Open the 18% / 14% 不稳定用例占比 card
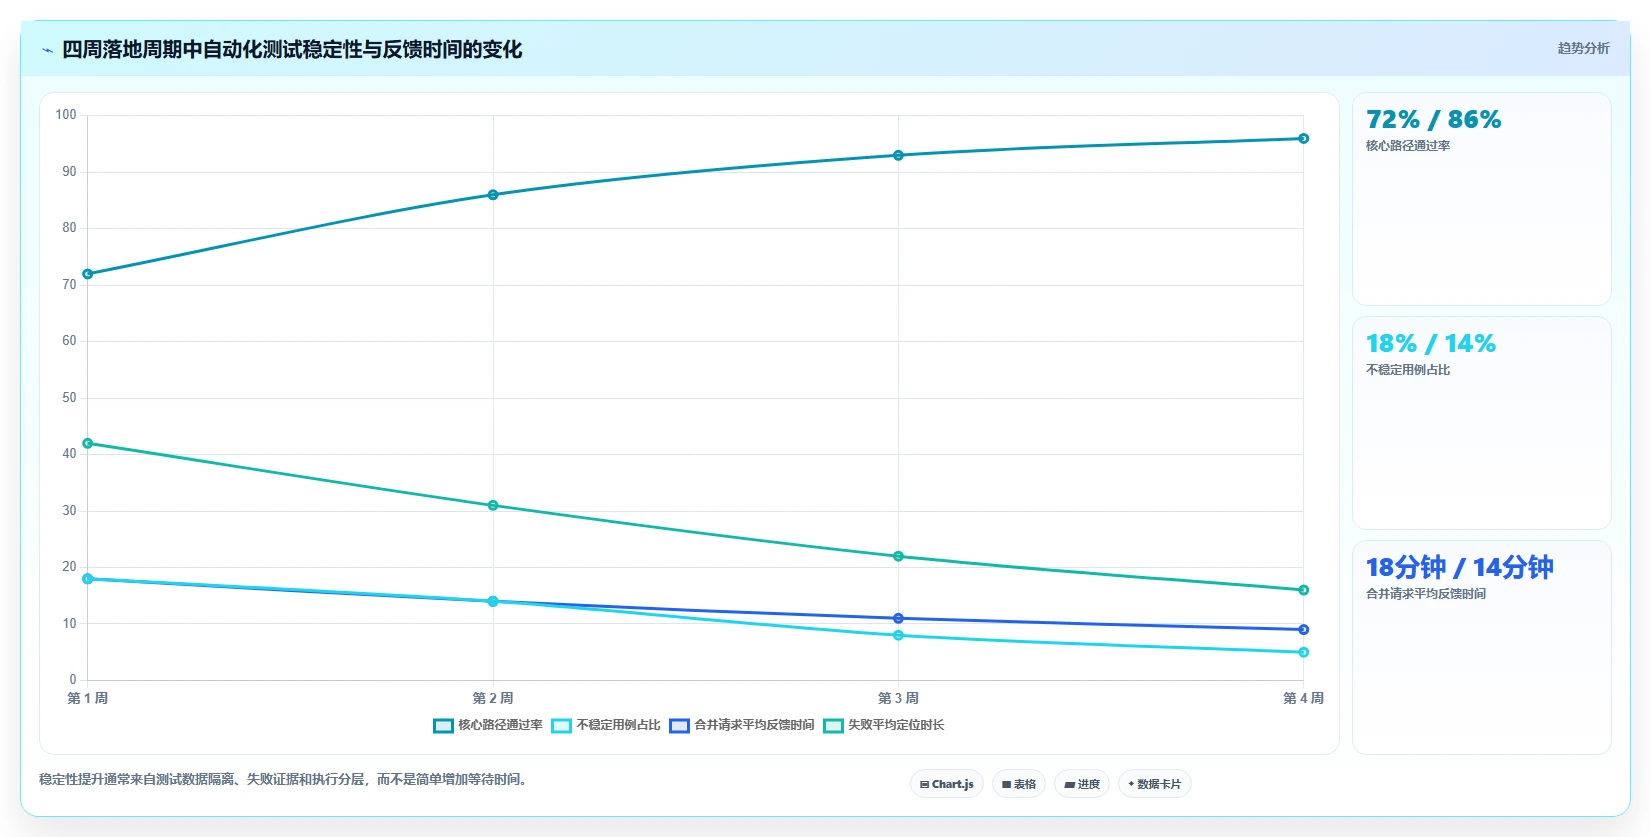Screen dimensions: 1651x837 [x=1481, y=423]
